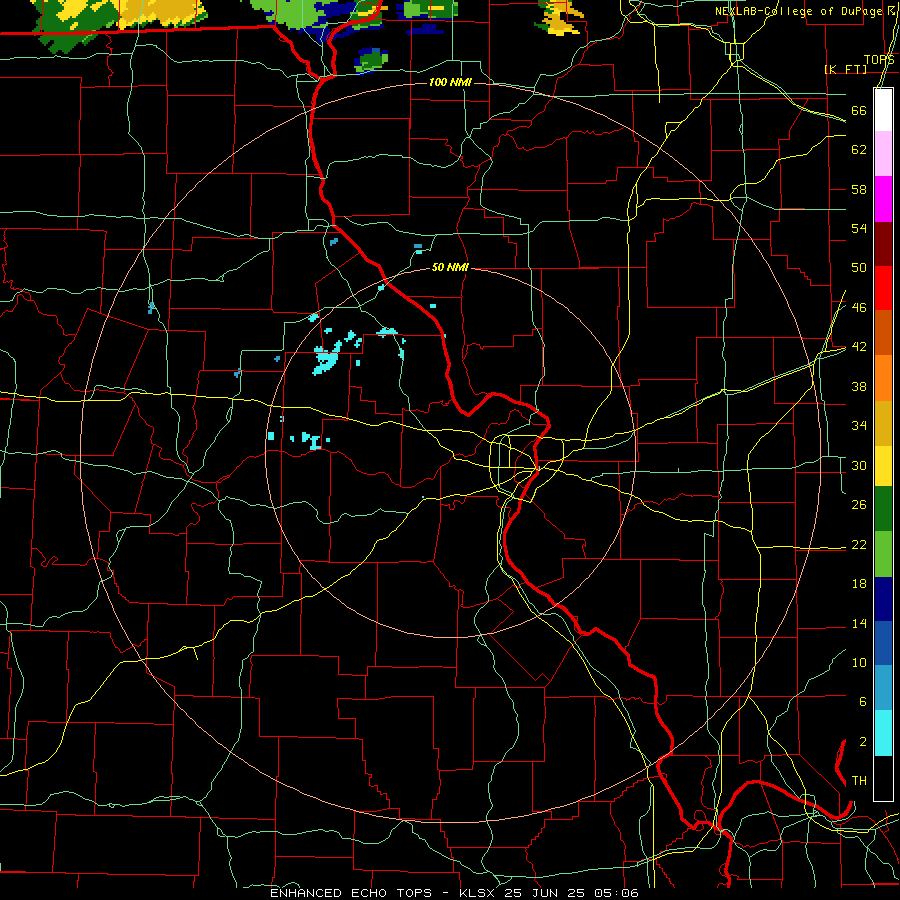Click the 22 legend value
Screen dimensions: 900x900
coord(859,544)
